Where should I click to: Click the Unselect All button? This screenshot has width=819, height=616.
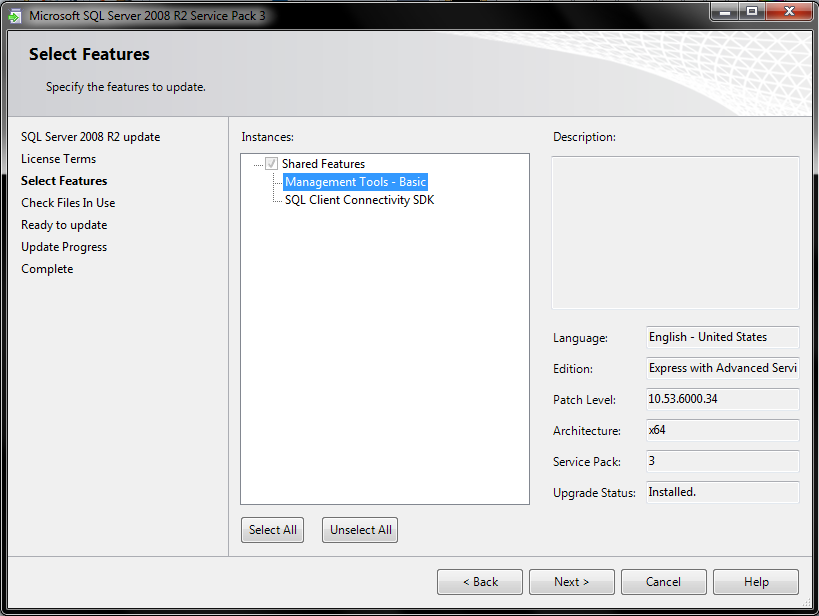coord(360,530)
